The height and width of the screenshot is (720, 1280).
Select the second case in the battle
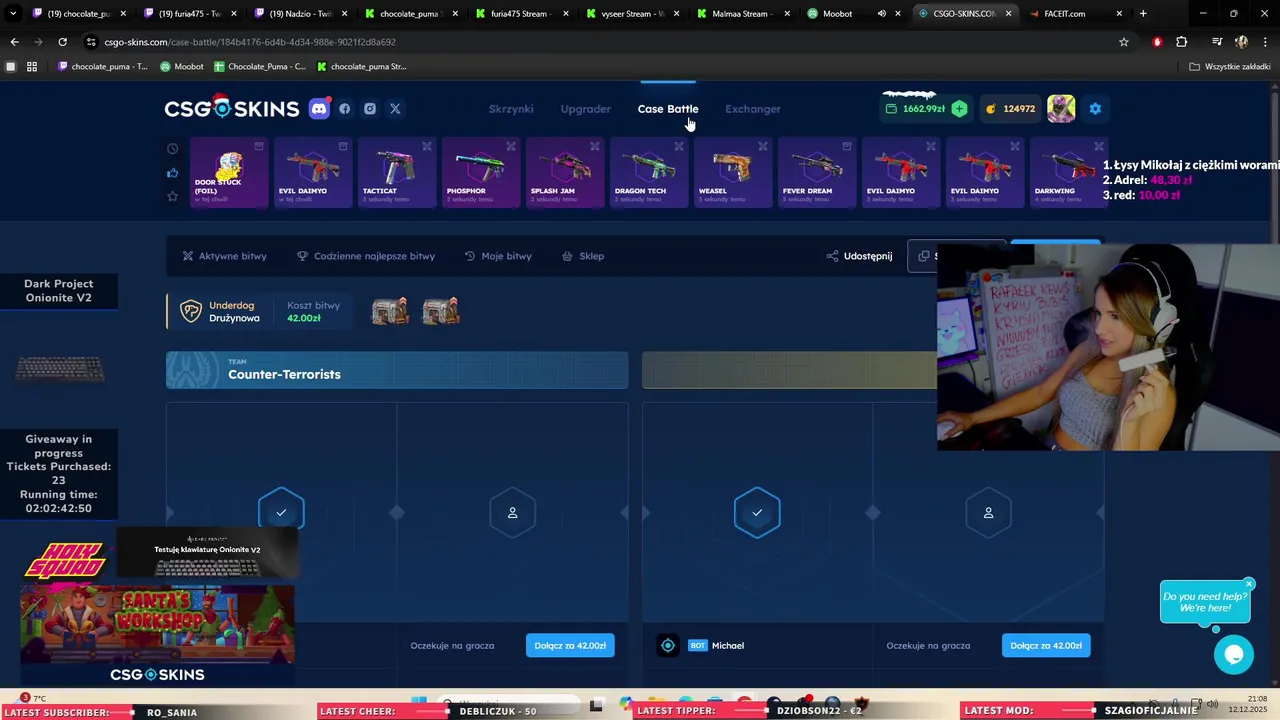click(441, 311)
